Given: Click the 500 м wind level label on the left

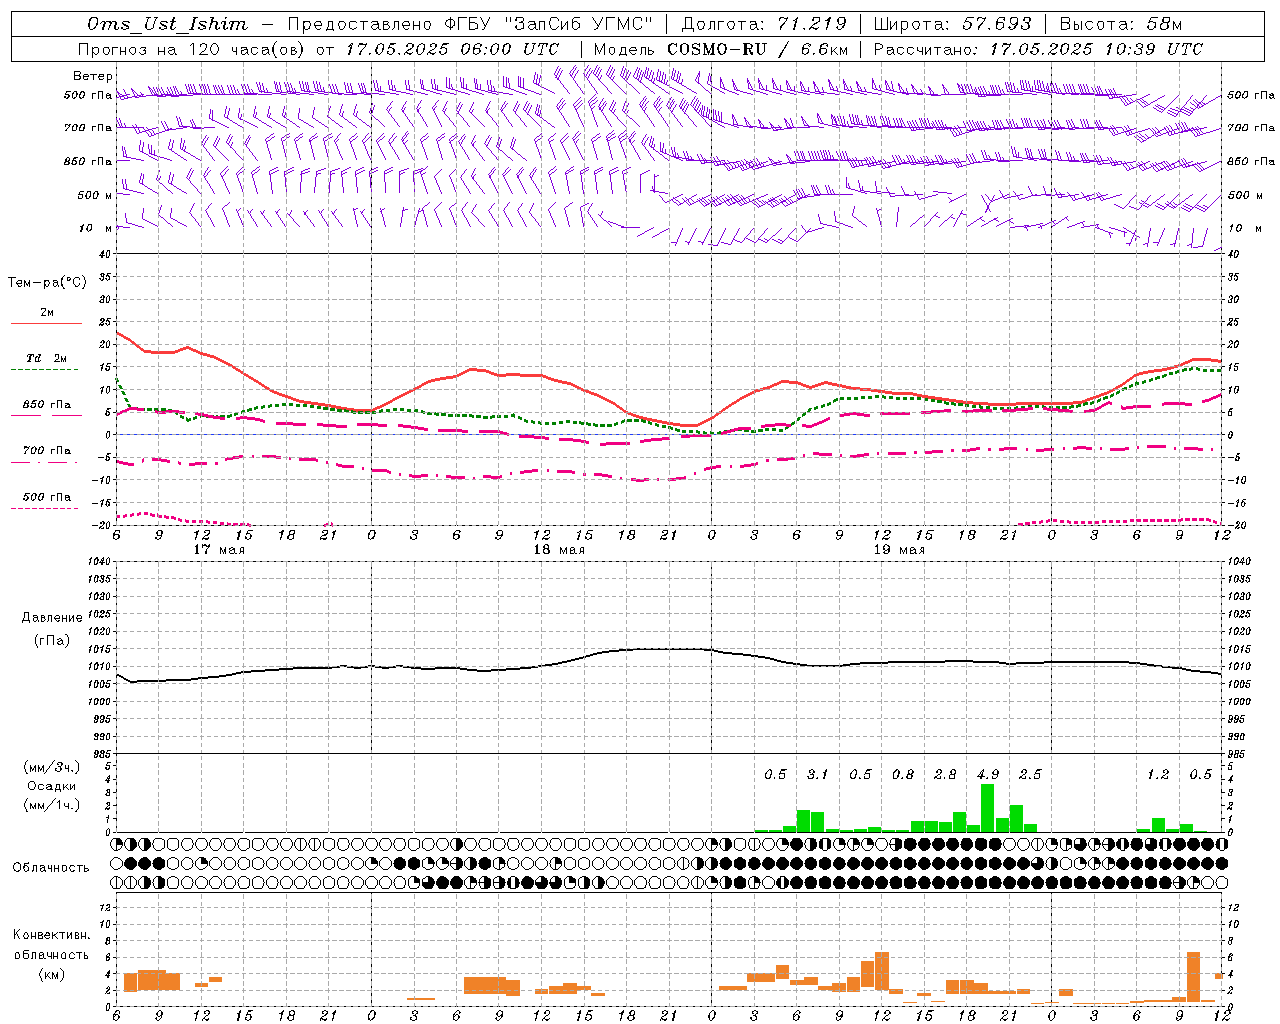Looking at the screenshot, I should coord(95,195).
